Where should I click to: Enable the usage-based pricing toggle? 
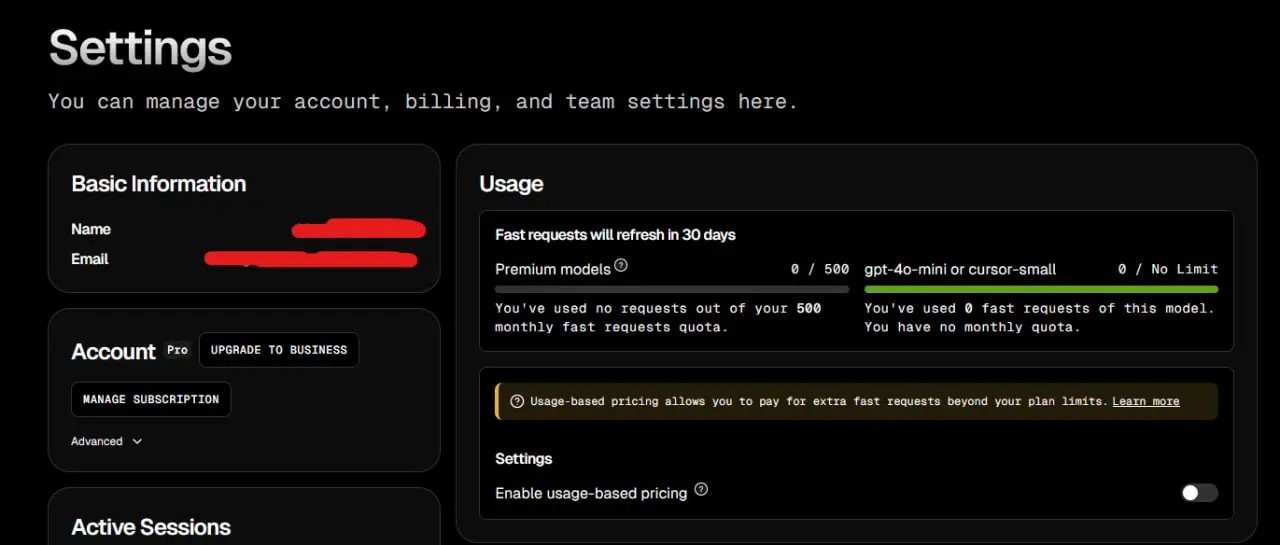1199,492
